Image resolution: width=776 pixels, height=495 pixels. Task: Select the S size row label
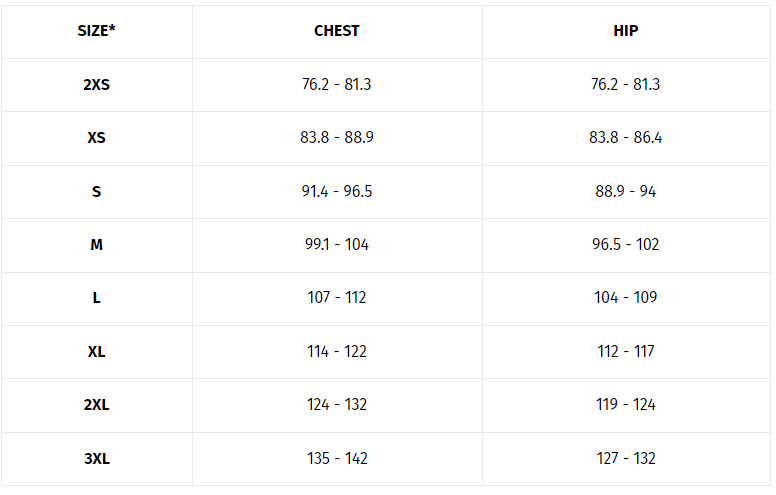point(96,191)
